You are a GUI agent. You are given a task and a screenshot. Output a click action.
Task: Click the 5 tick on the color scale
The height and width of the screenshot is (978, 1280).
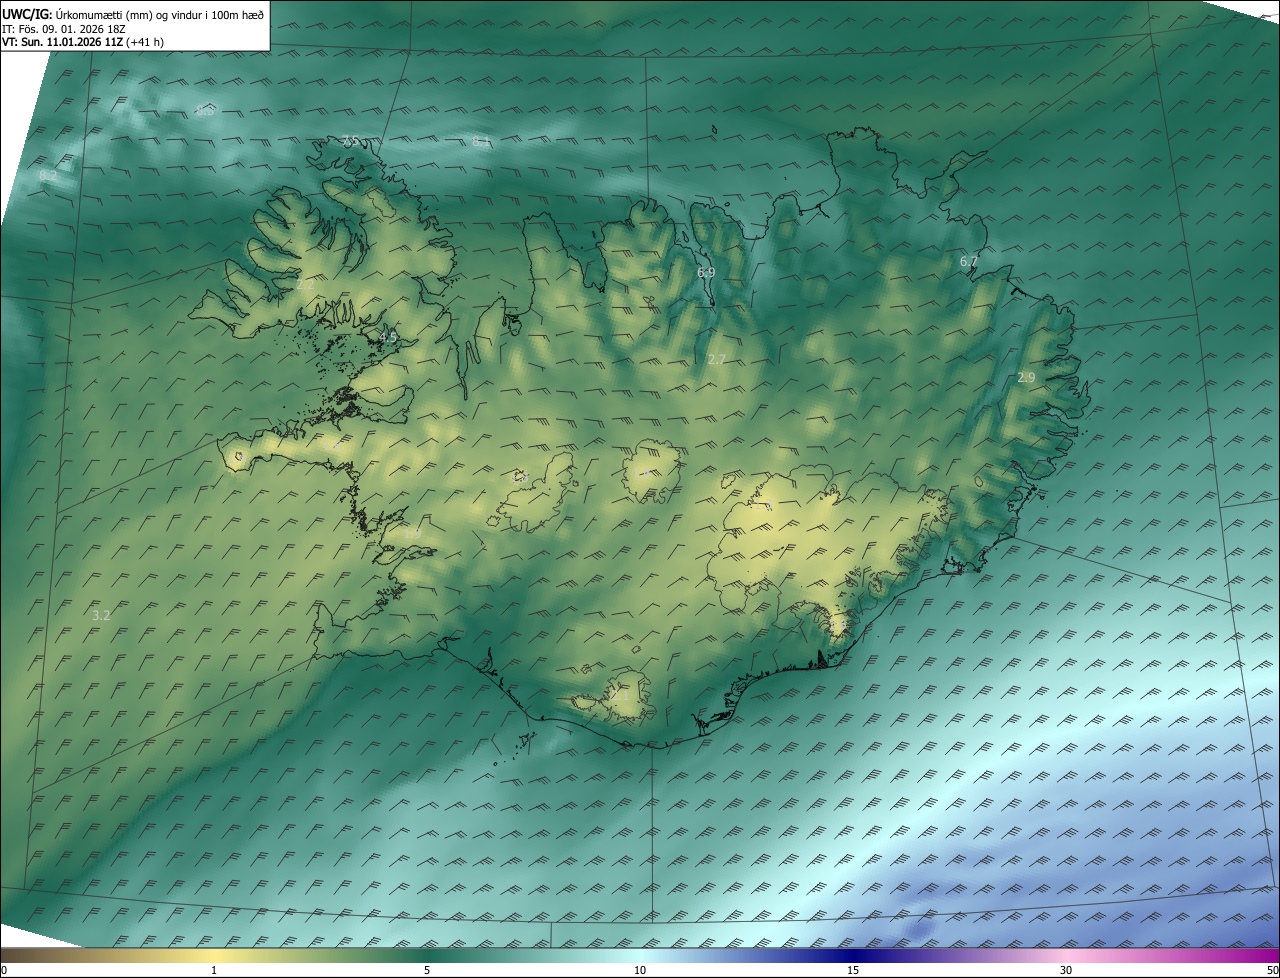[427, 970]
